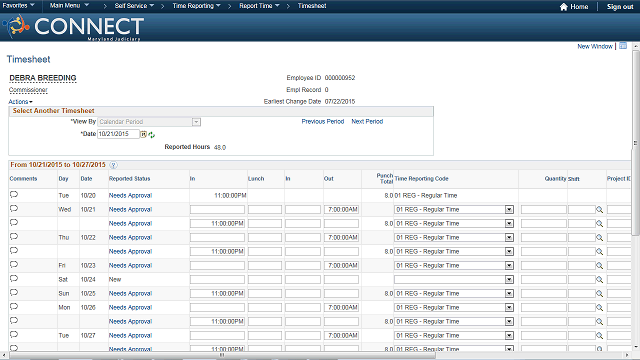
Task: Click shift lookup magnifier on Wed 10/21 row
Action: (x=599, y=209)
